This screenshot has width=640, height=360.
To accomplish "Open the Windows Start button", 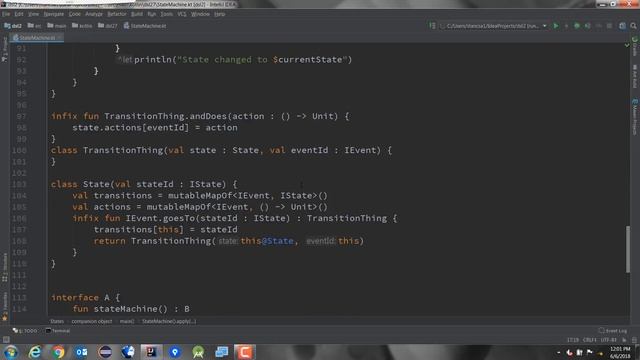I will pyautogui.click(x=11, y=352).
